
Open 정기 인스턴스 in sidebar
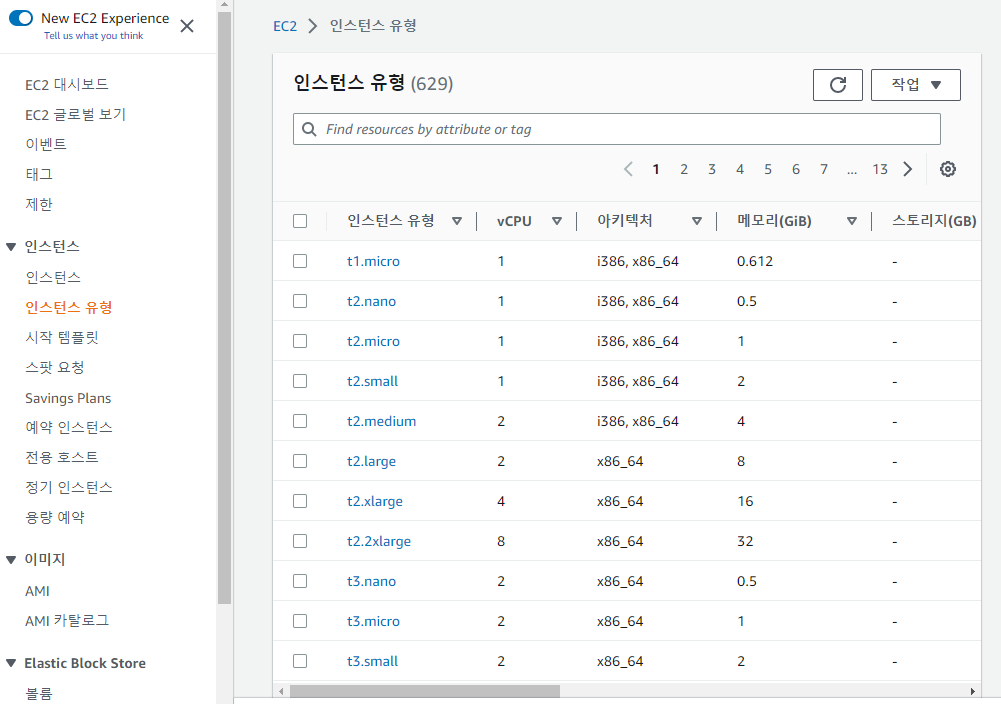[69, 488]
